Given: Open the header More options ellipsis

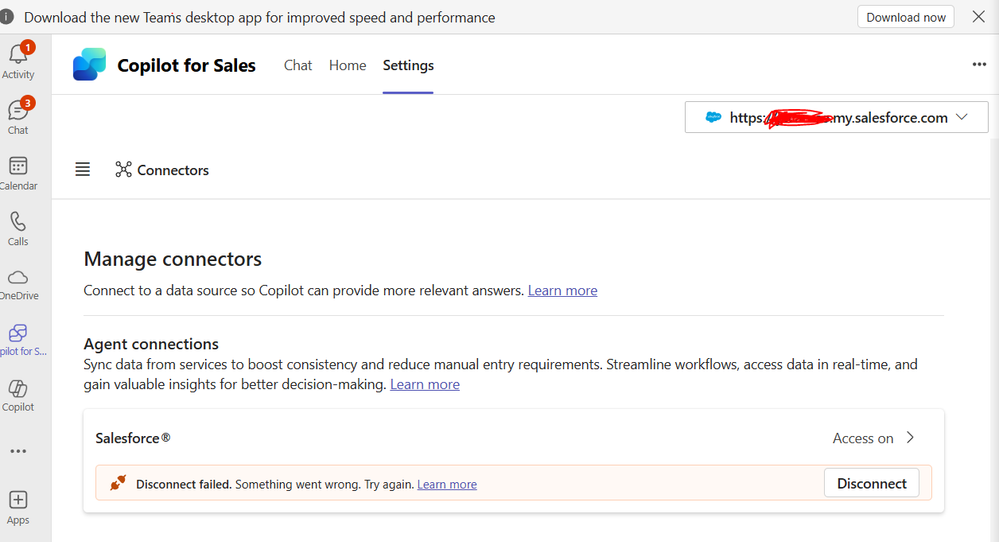Looking at the screenshot, I should pyautogui.click(x=979, y=65).
